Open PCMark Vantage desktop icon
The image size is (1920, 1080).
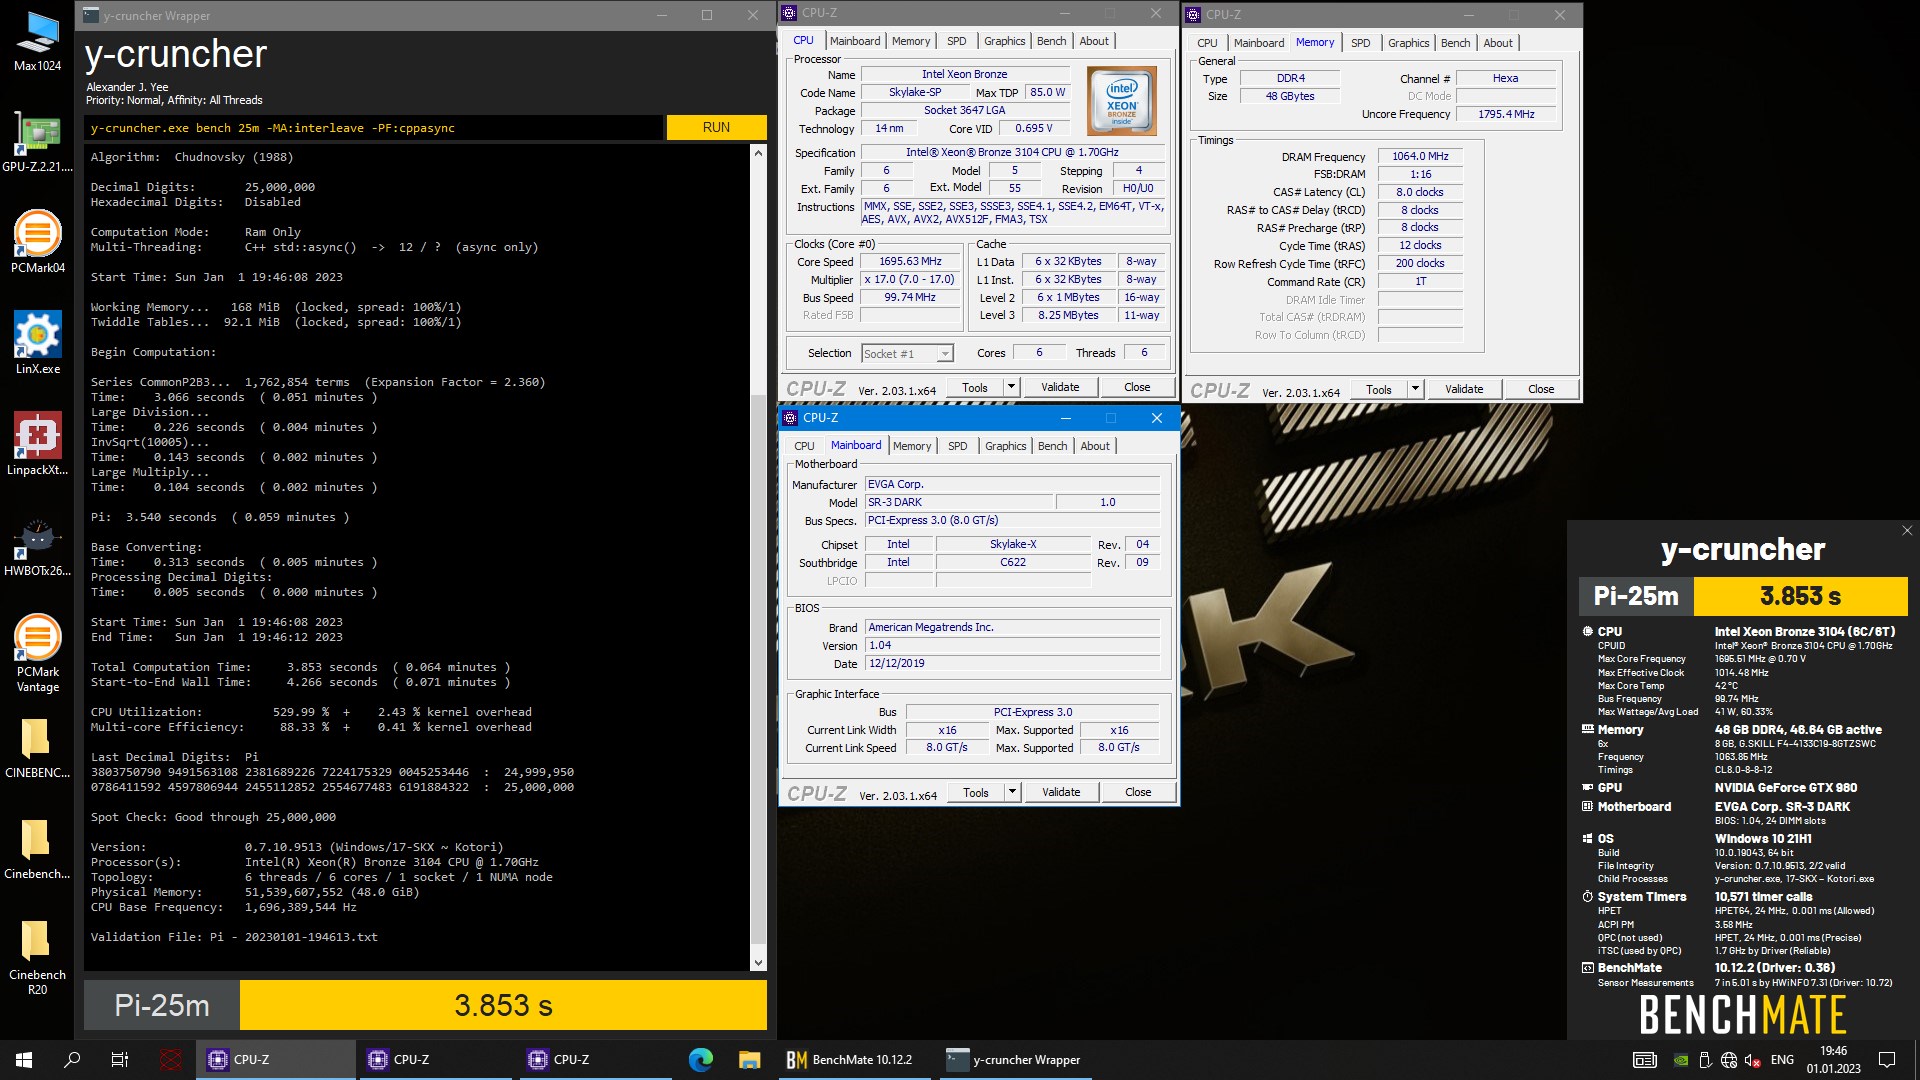[37, 653]
